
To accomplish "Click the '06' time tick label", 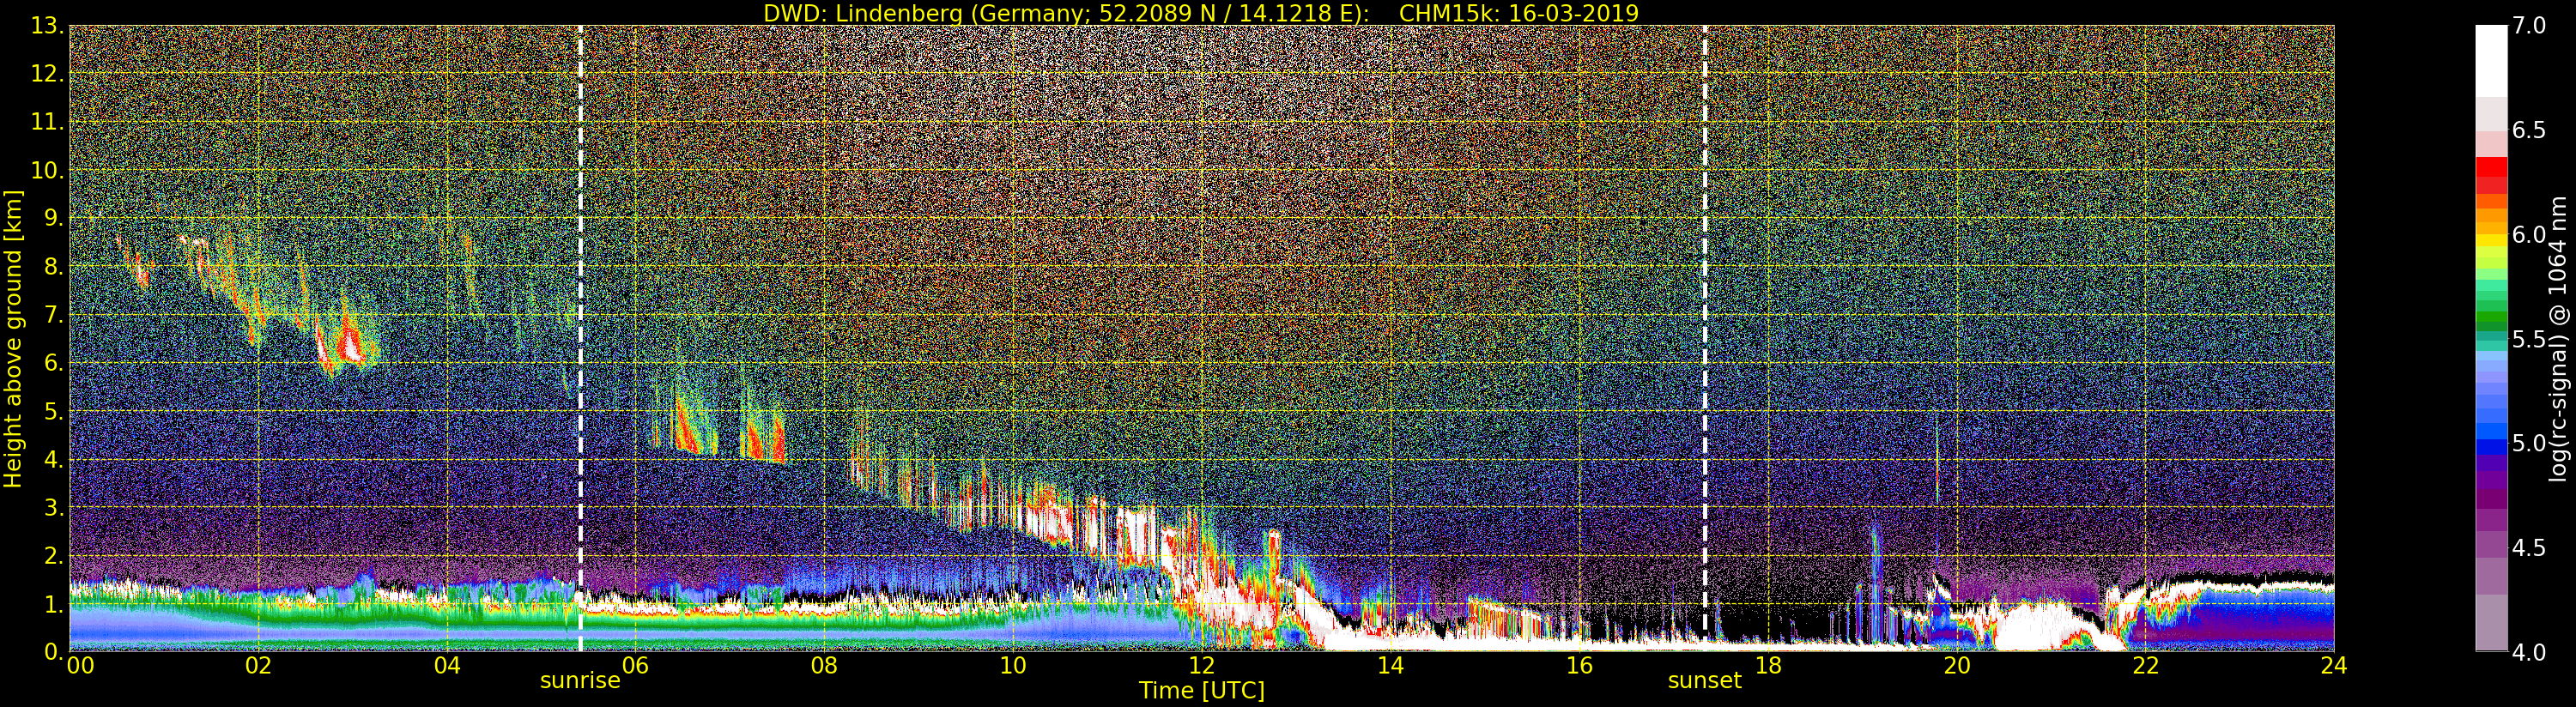I will click(635, 666).
